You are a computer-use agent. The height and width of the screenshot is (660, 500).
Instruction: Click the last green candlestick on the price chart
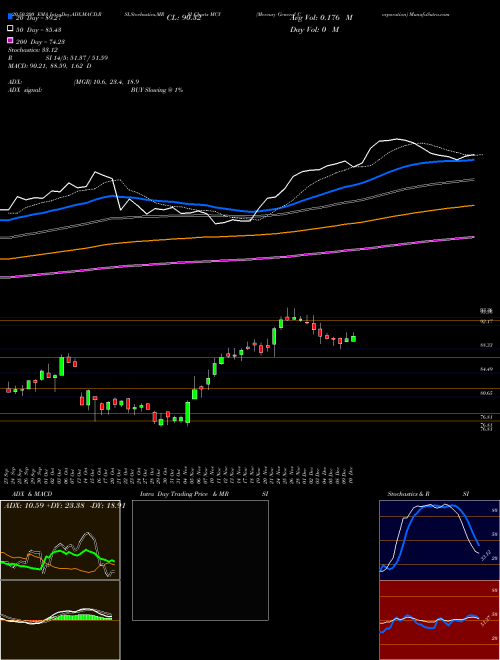pyautogui.click(x=354, y=338)
